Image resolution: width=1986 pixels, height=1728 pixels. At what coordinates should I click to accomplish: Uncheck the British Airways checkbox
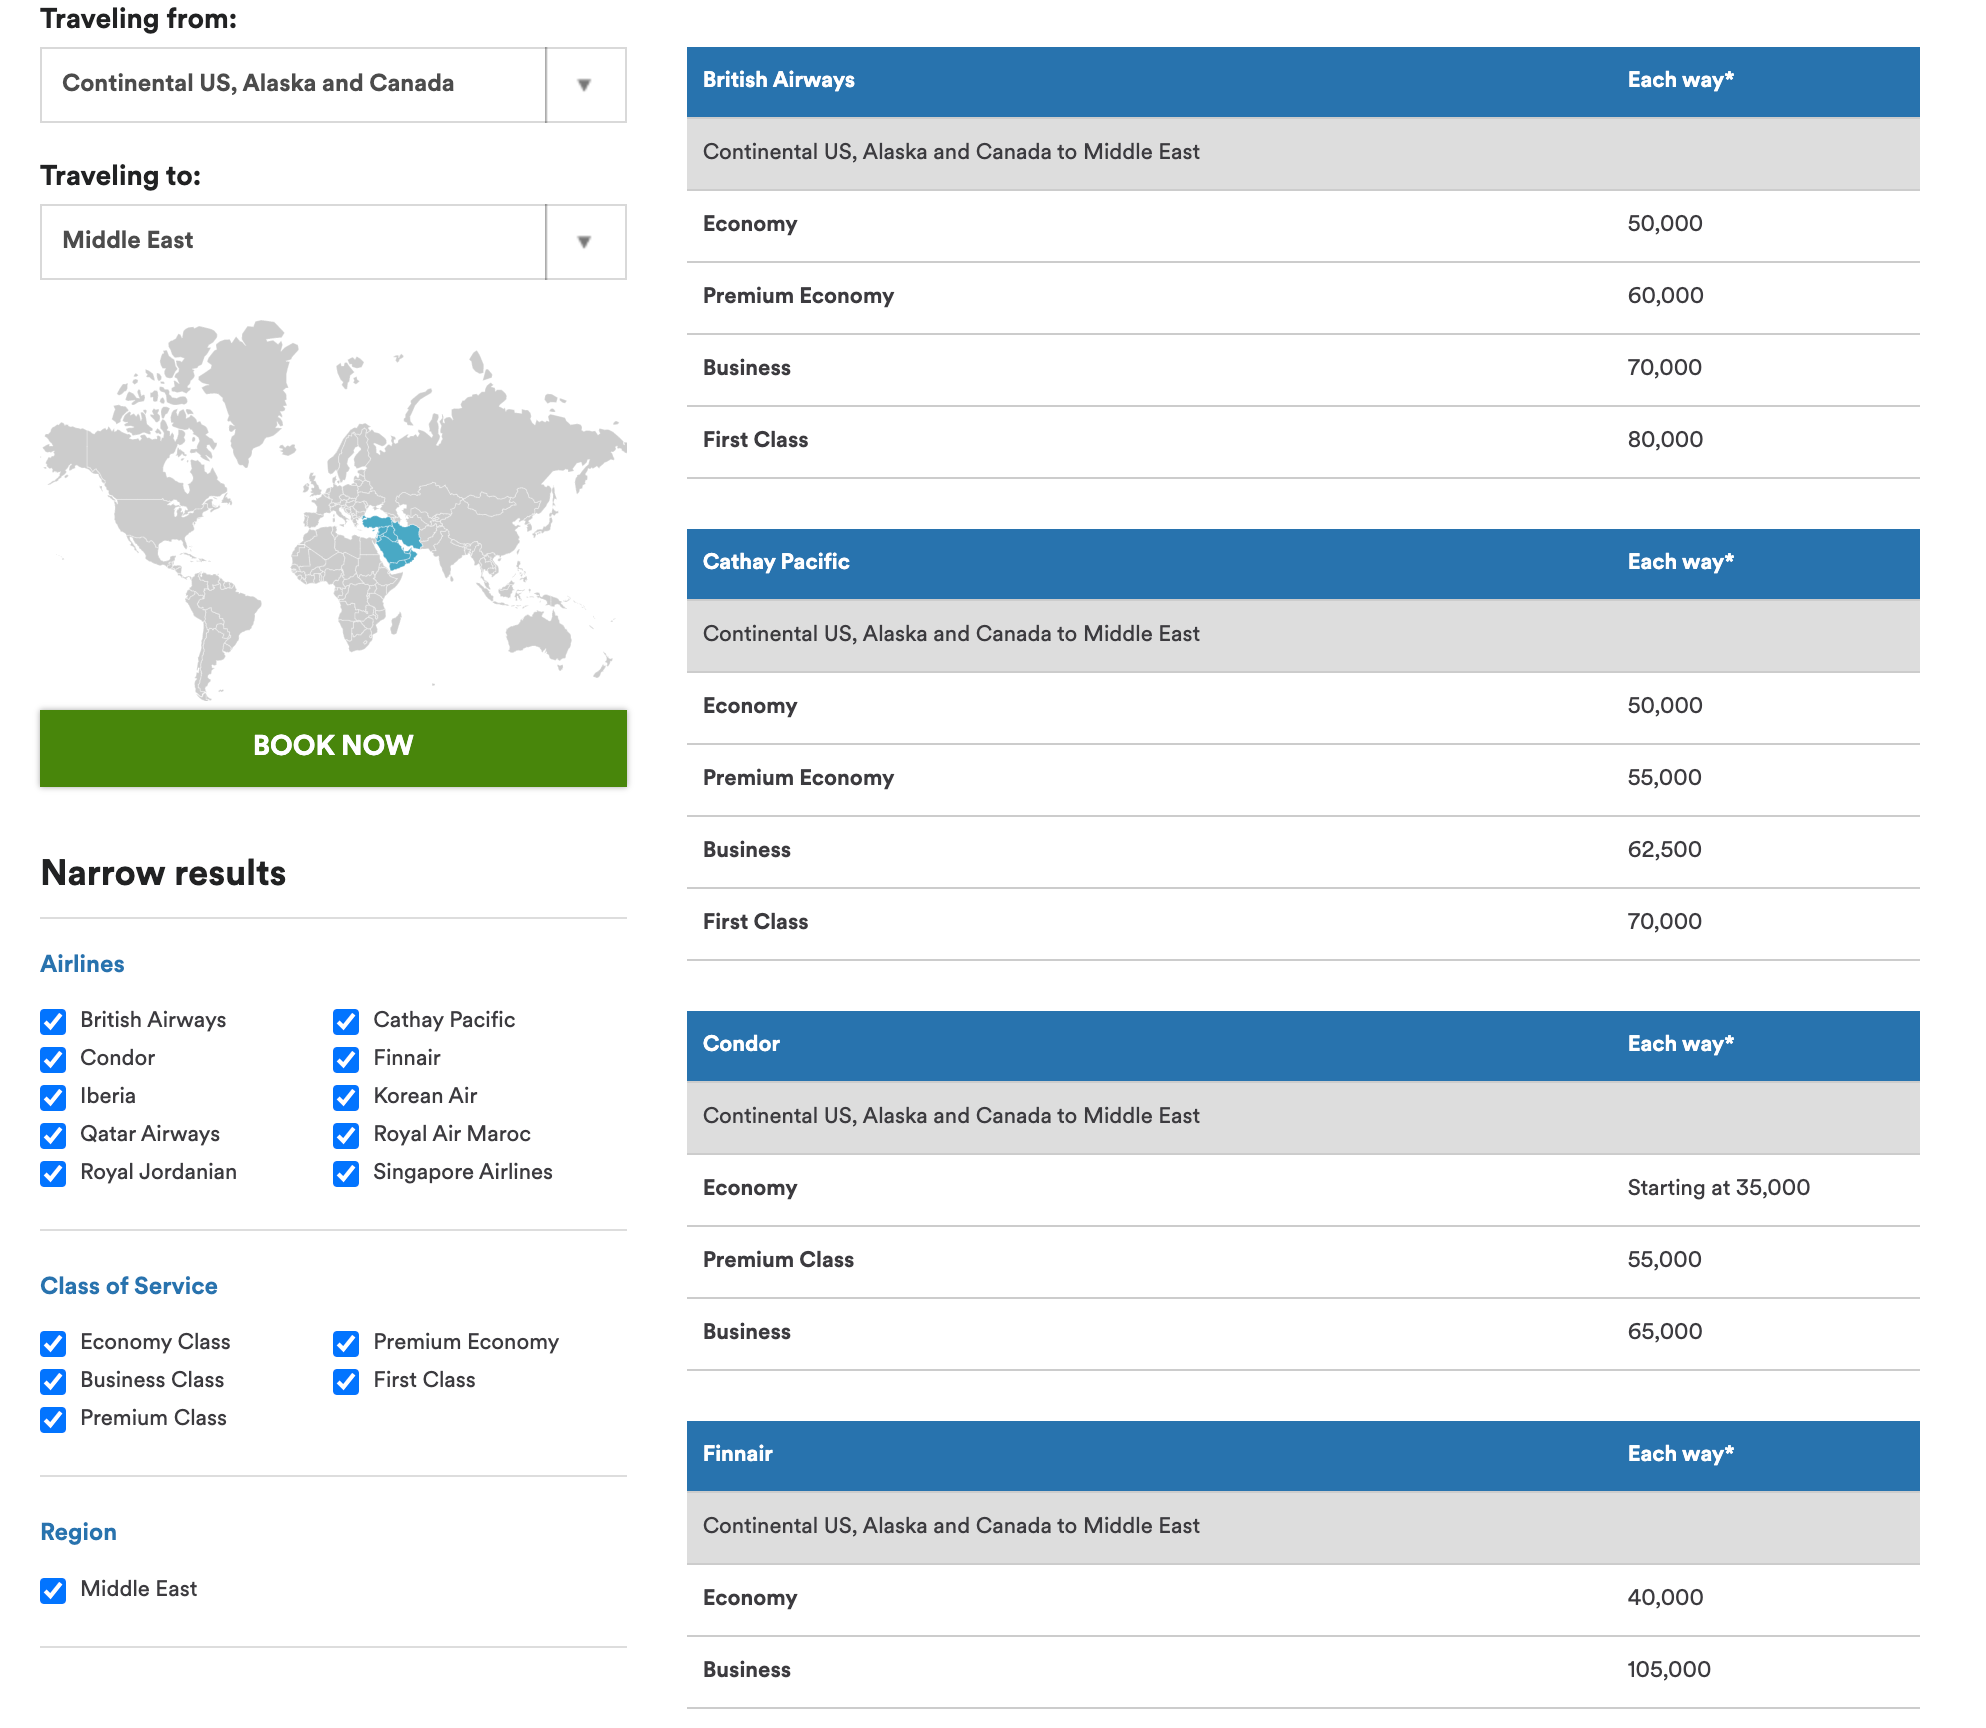point(53,1021)
